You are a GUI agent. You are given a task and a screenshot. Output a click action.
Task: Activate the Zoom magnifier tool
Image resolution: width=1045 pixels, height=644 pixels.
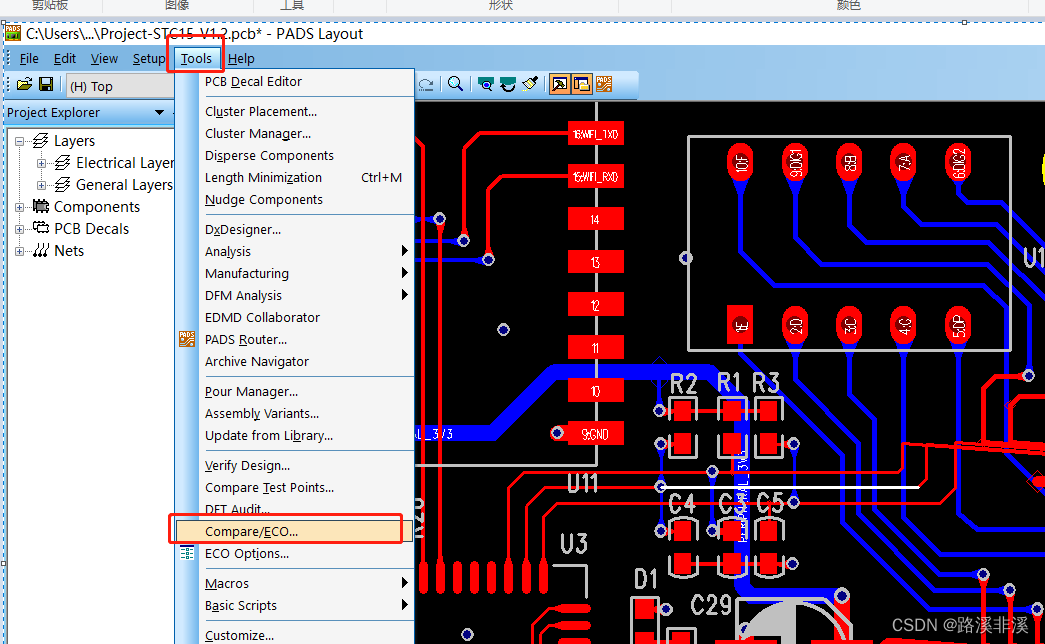click(x=455, y=84)
